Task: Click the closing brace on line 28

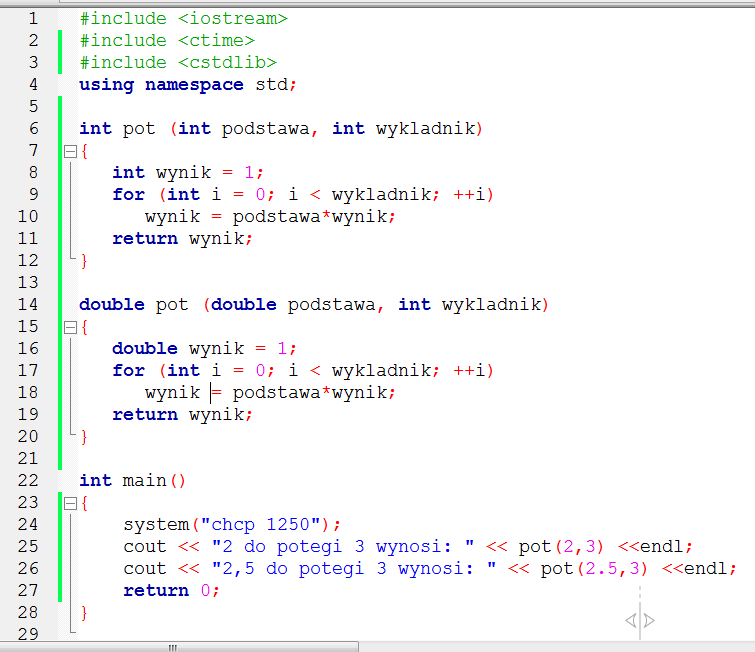Action: pos(84,613)
